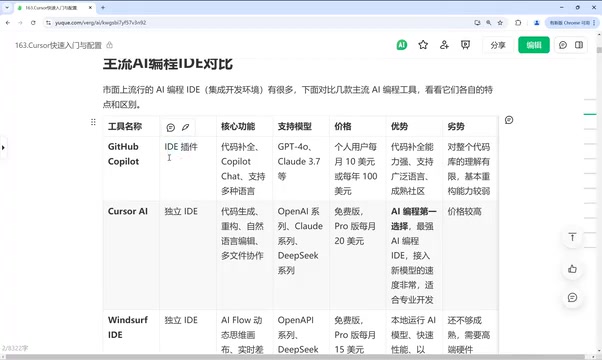Screen dimensions: 602x360
Task: Click the Windsurf IDE cell
Action: 131,332
